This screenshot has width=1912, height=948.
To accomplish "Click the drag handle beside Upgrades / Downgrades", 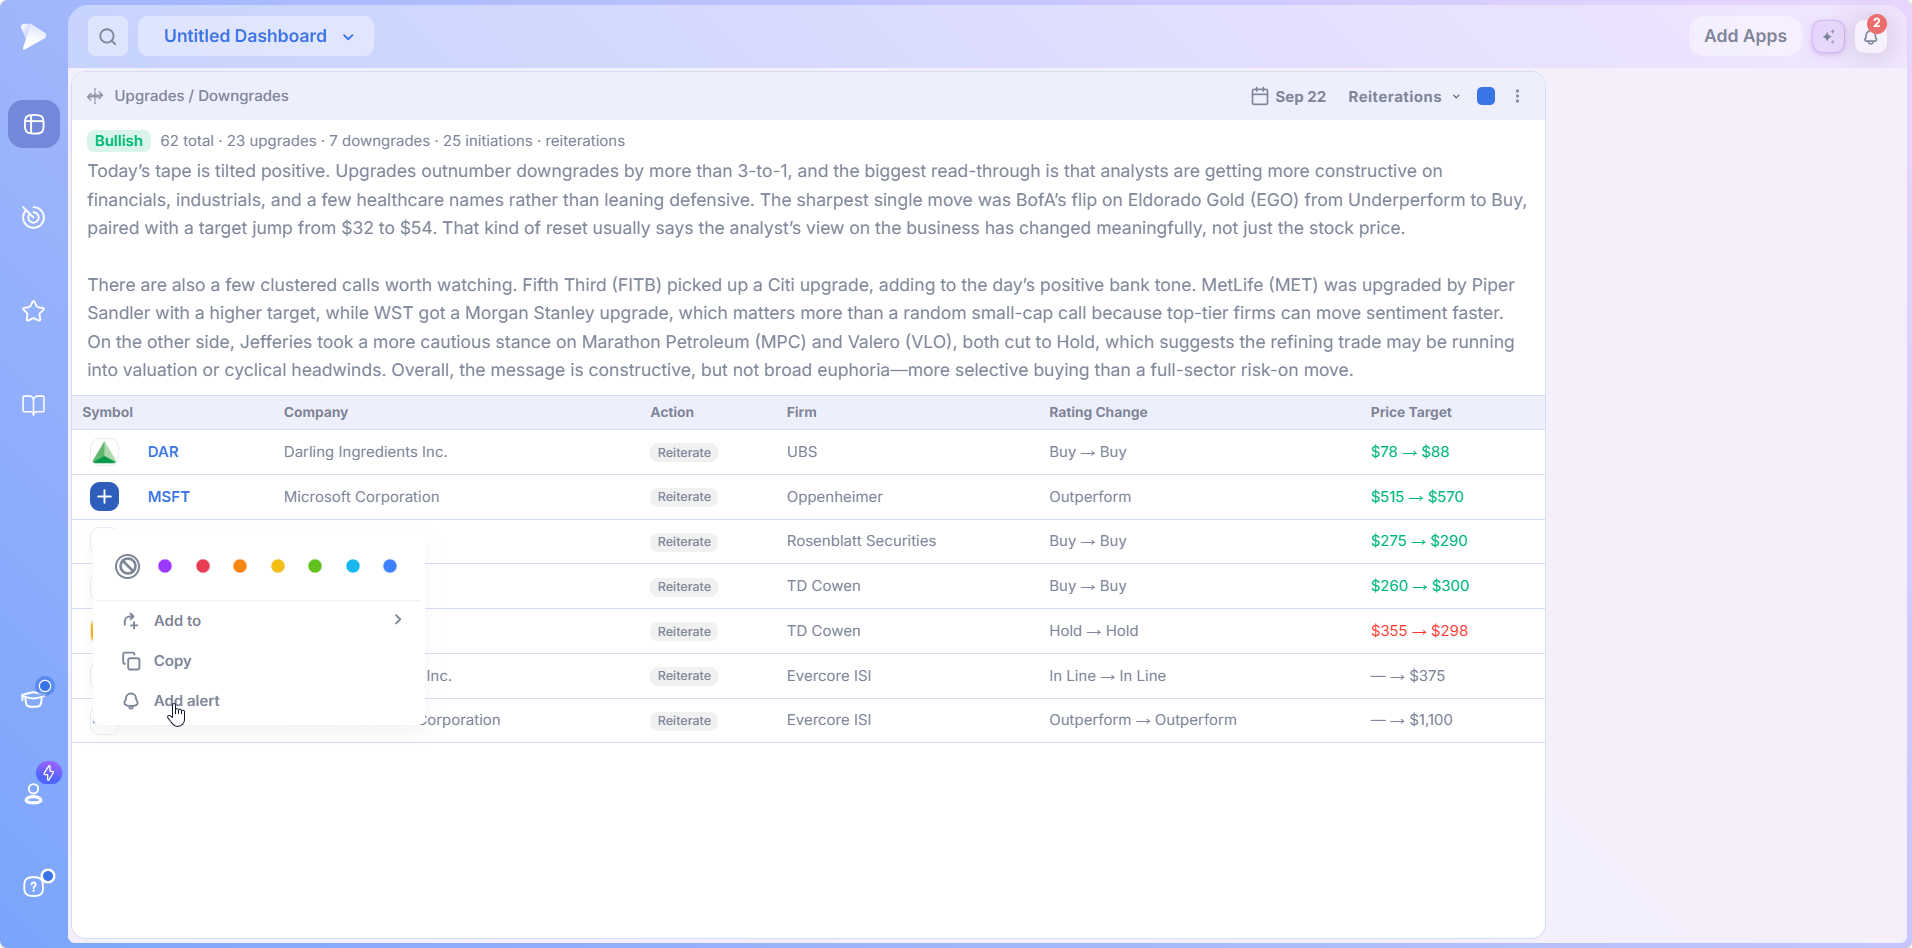I will [96, 96].
